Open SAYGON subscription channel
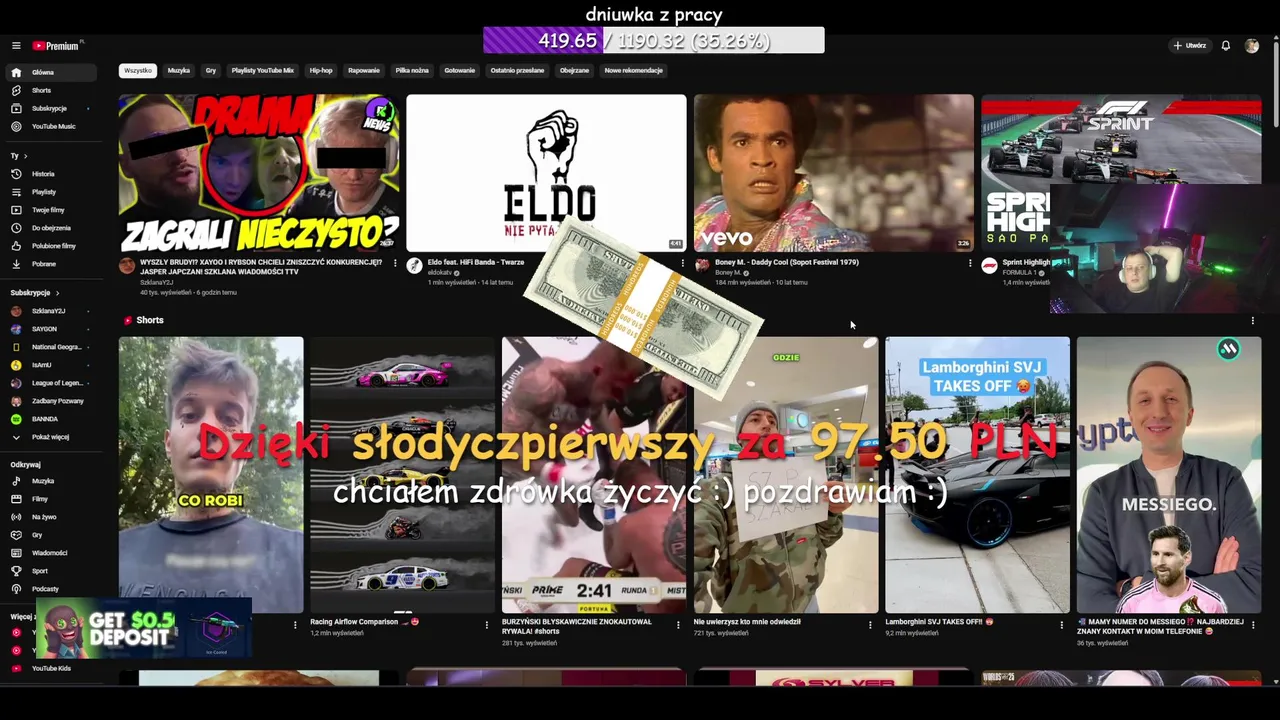The width and height of the screenshot is (1280, 720). (53, 329)
